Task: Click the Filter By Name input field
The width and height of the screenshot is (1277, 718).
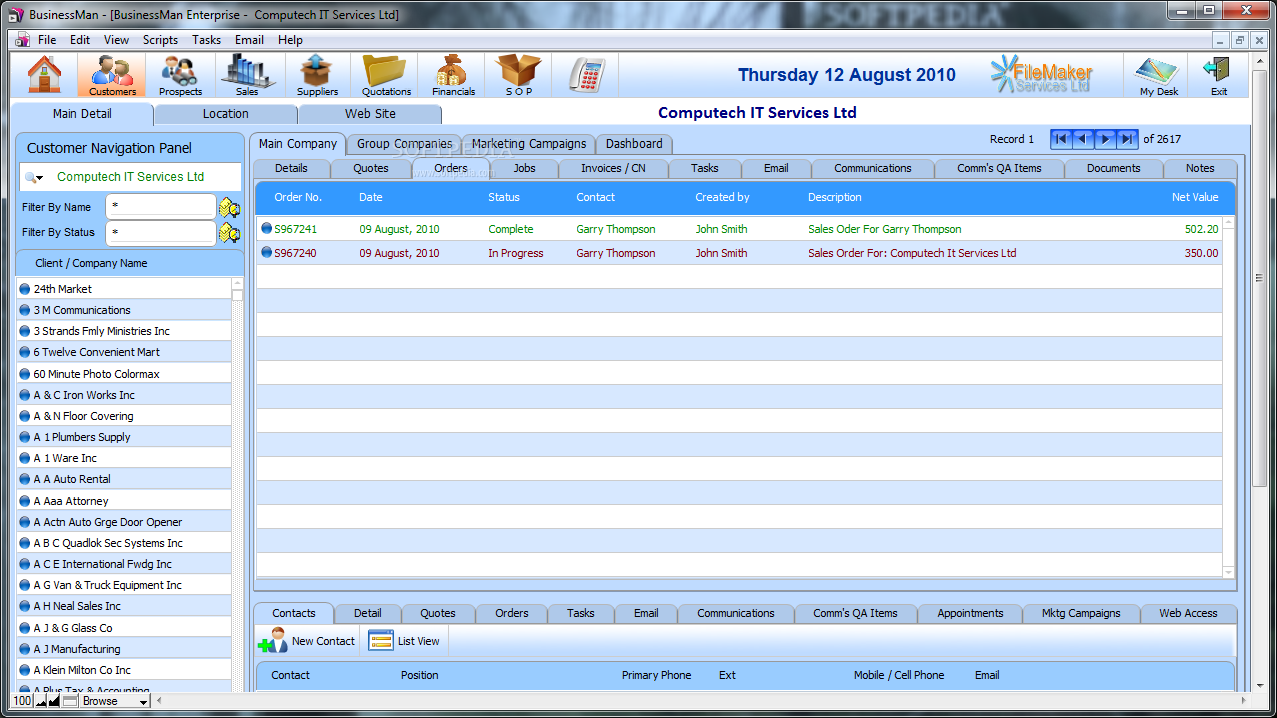Action: pos(161,207)
